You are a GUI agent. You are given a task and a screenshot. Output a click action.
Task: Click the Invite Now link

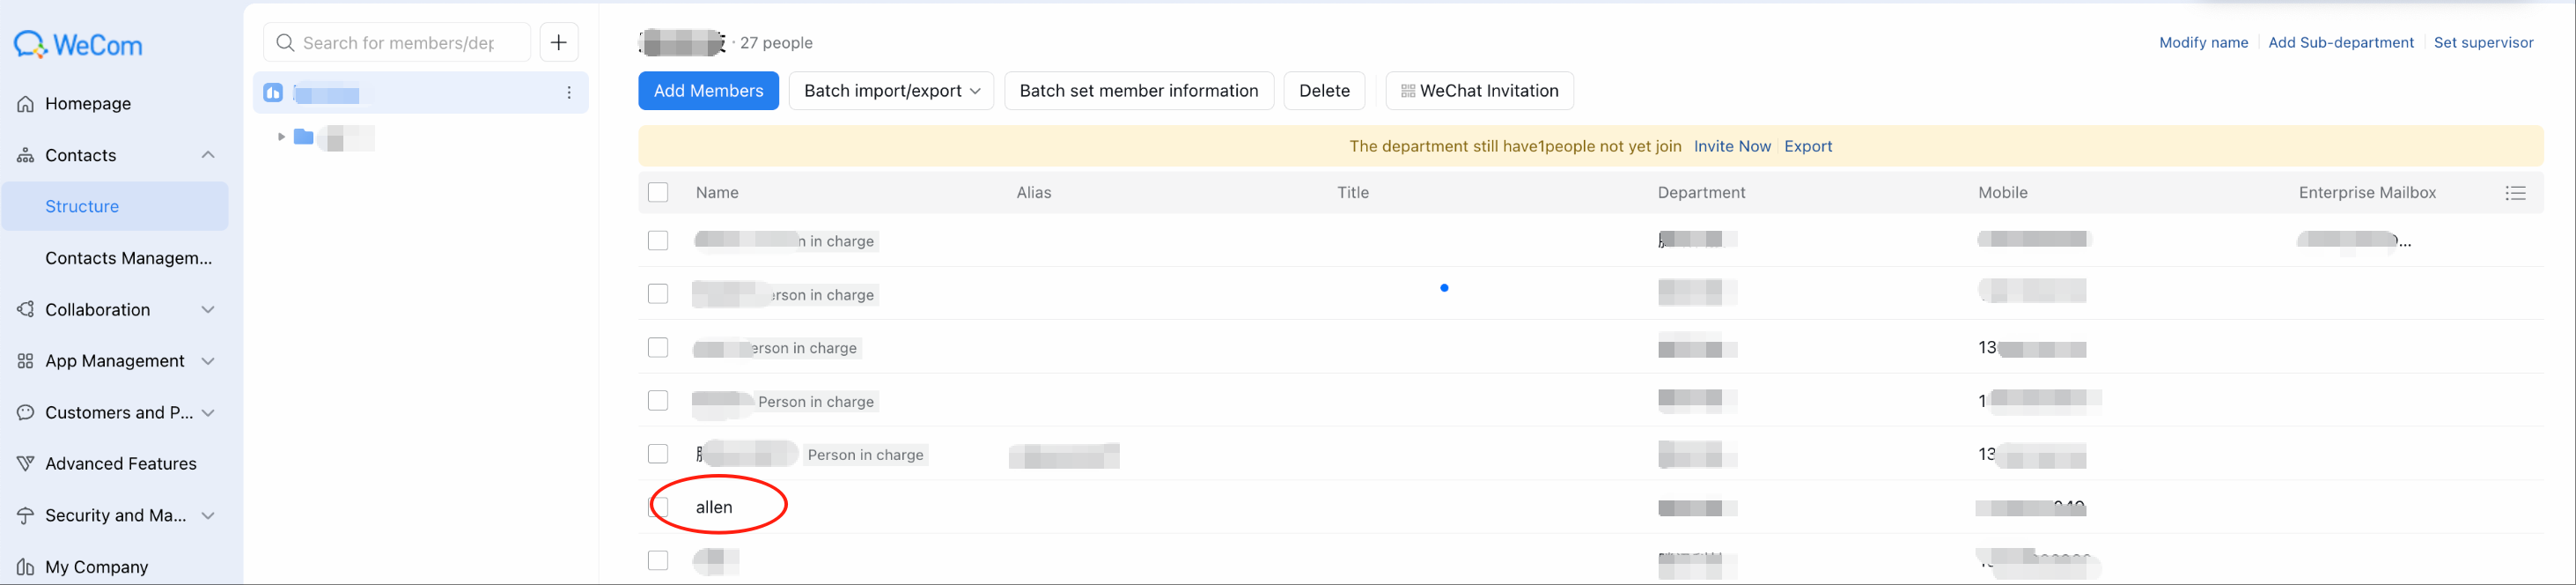(1732, 146)
